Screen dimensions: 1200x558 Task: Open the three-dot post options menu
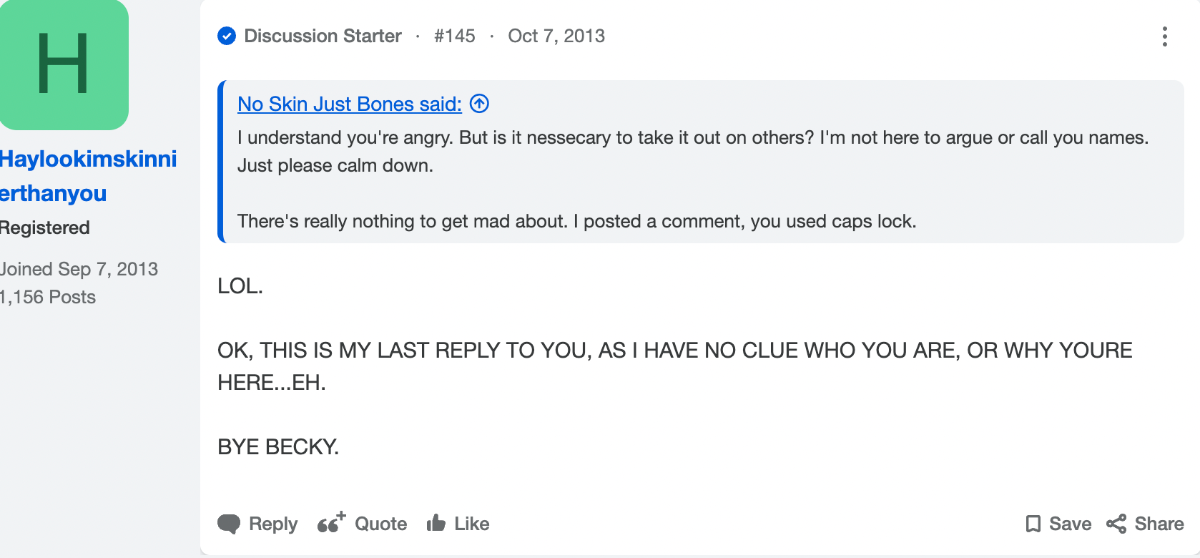click(x=1165, y=37)
